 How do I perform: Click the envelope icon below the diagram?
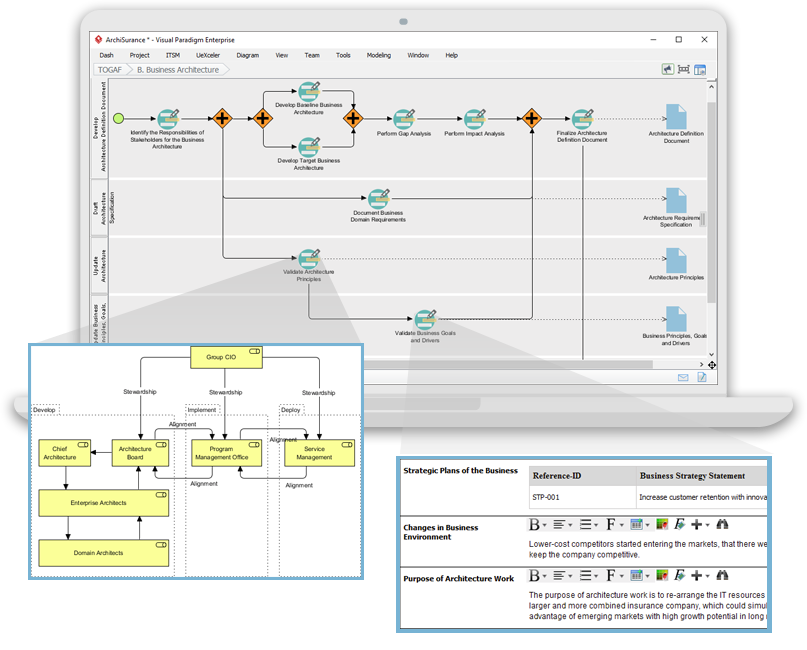tap(683, 378)
